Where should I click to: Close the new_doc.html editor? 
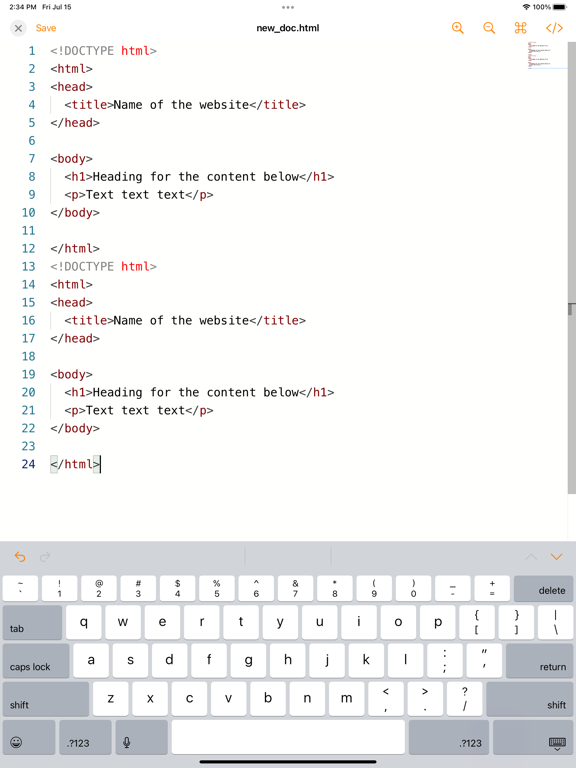click(x=18, y=28)
